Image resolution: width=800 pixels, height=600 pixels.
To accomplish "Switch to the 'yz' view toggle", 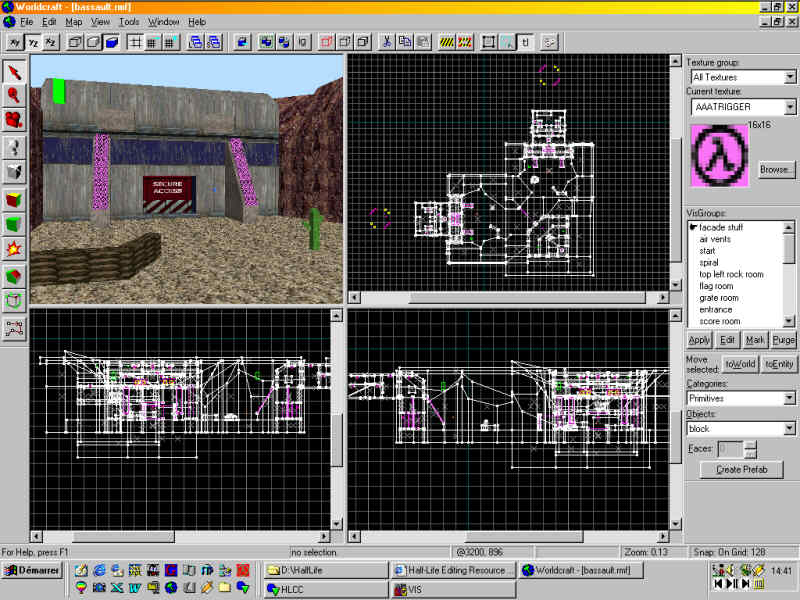I will 33,42.
